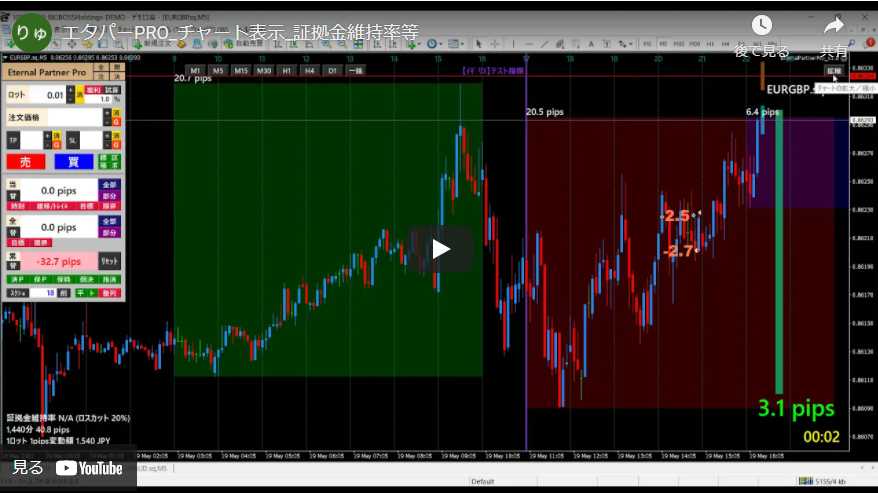Click the orange -2.7 marker on chart
Viewport: 878px width, 493px height.
pyautogui.click(x=679, y=251)
